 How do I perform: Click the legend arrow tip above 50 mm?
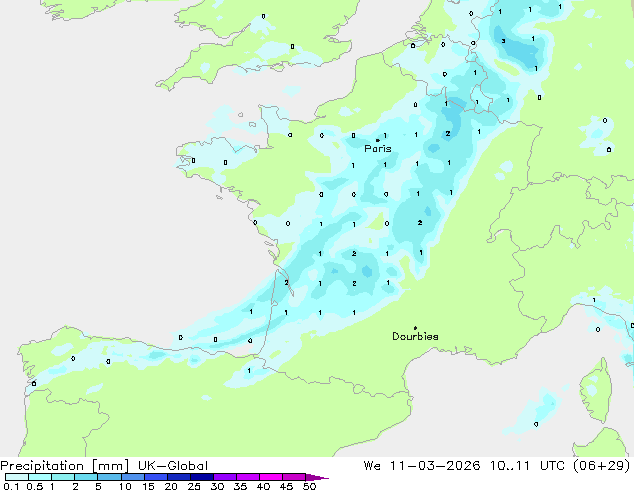pos(317,477)
